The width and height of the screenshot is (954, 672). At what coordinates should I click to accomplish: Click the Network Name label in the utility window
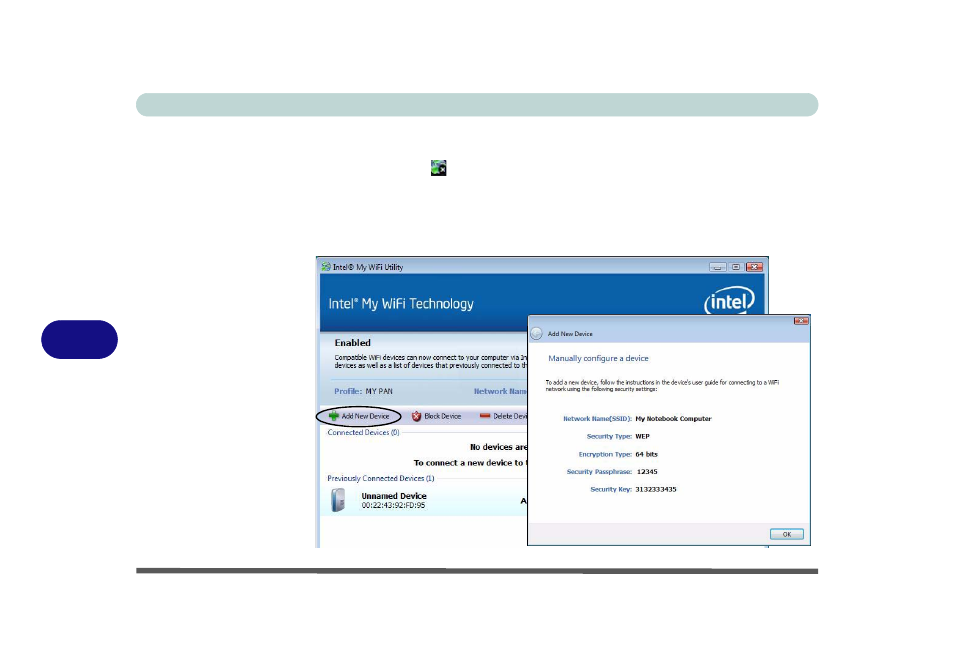click(500, 391)
